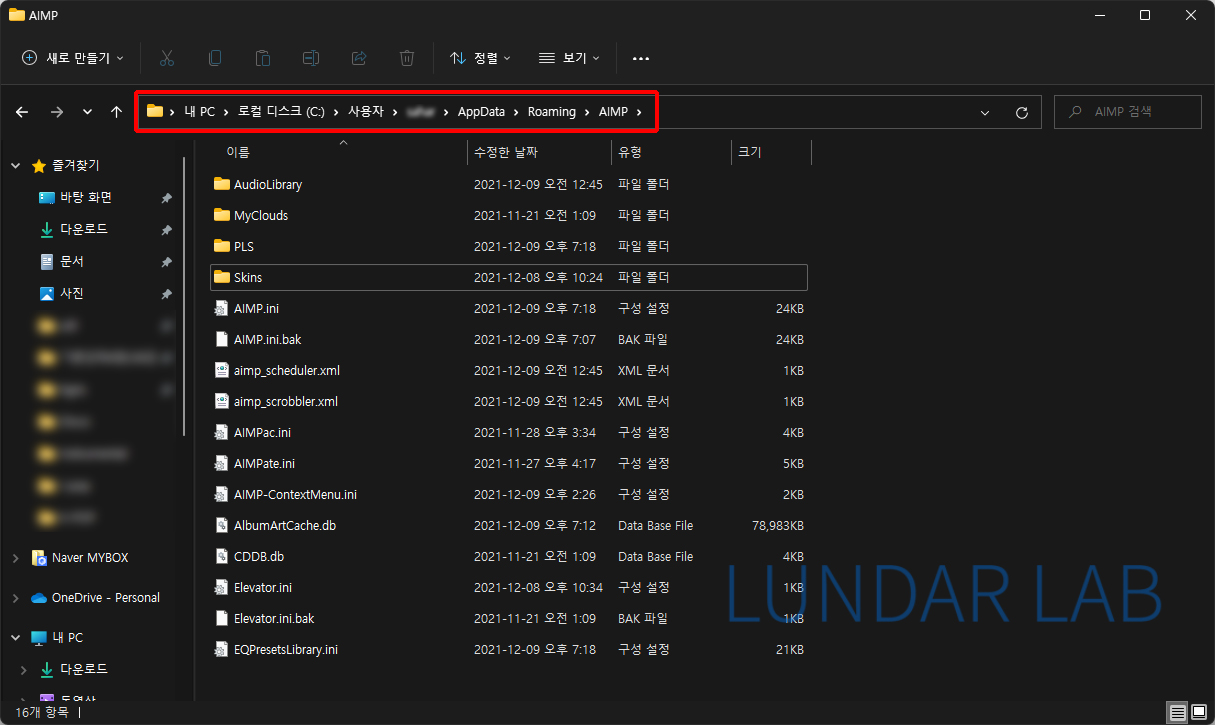Sort by 유형 column header
Viewport: 1215px width, 725px height.
point(630,152)
